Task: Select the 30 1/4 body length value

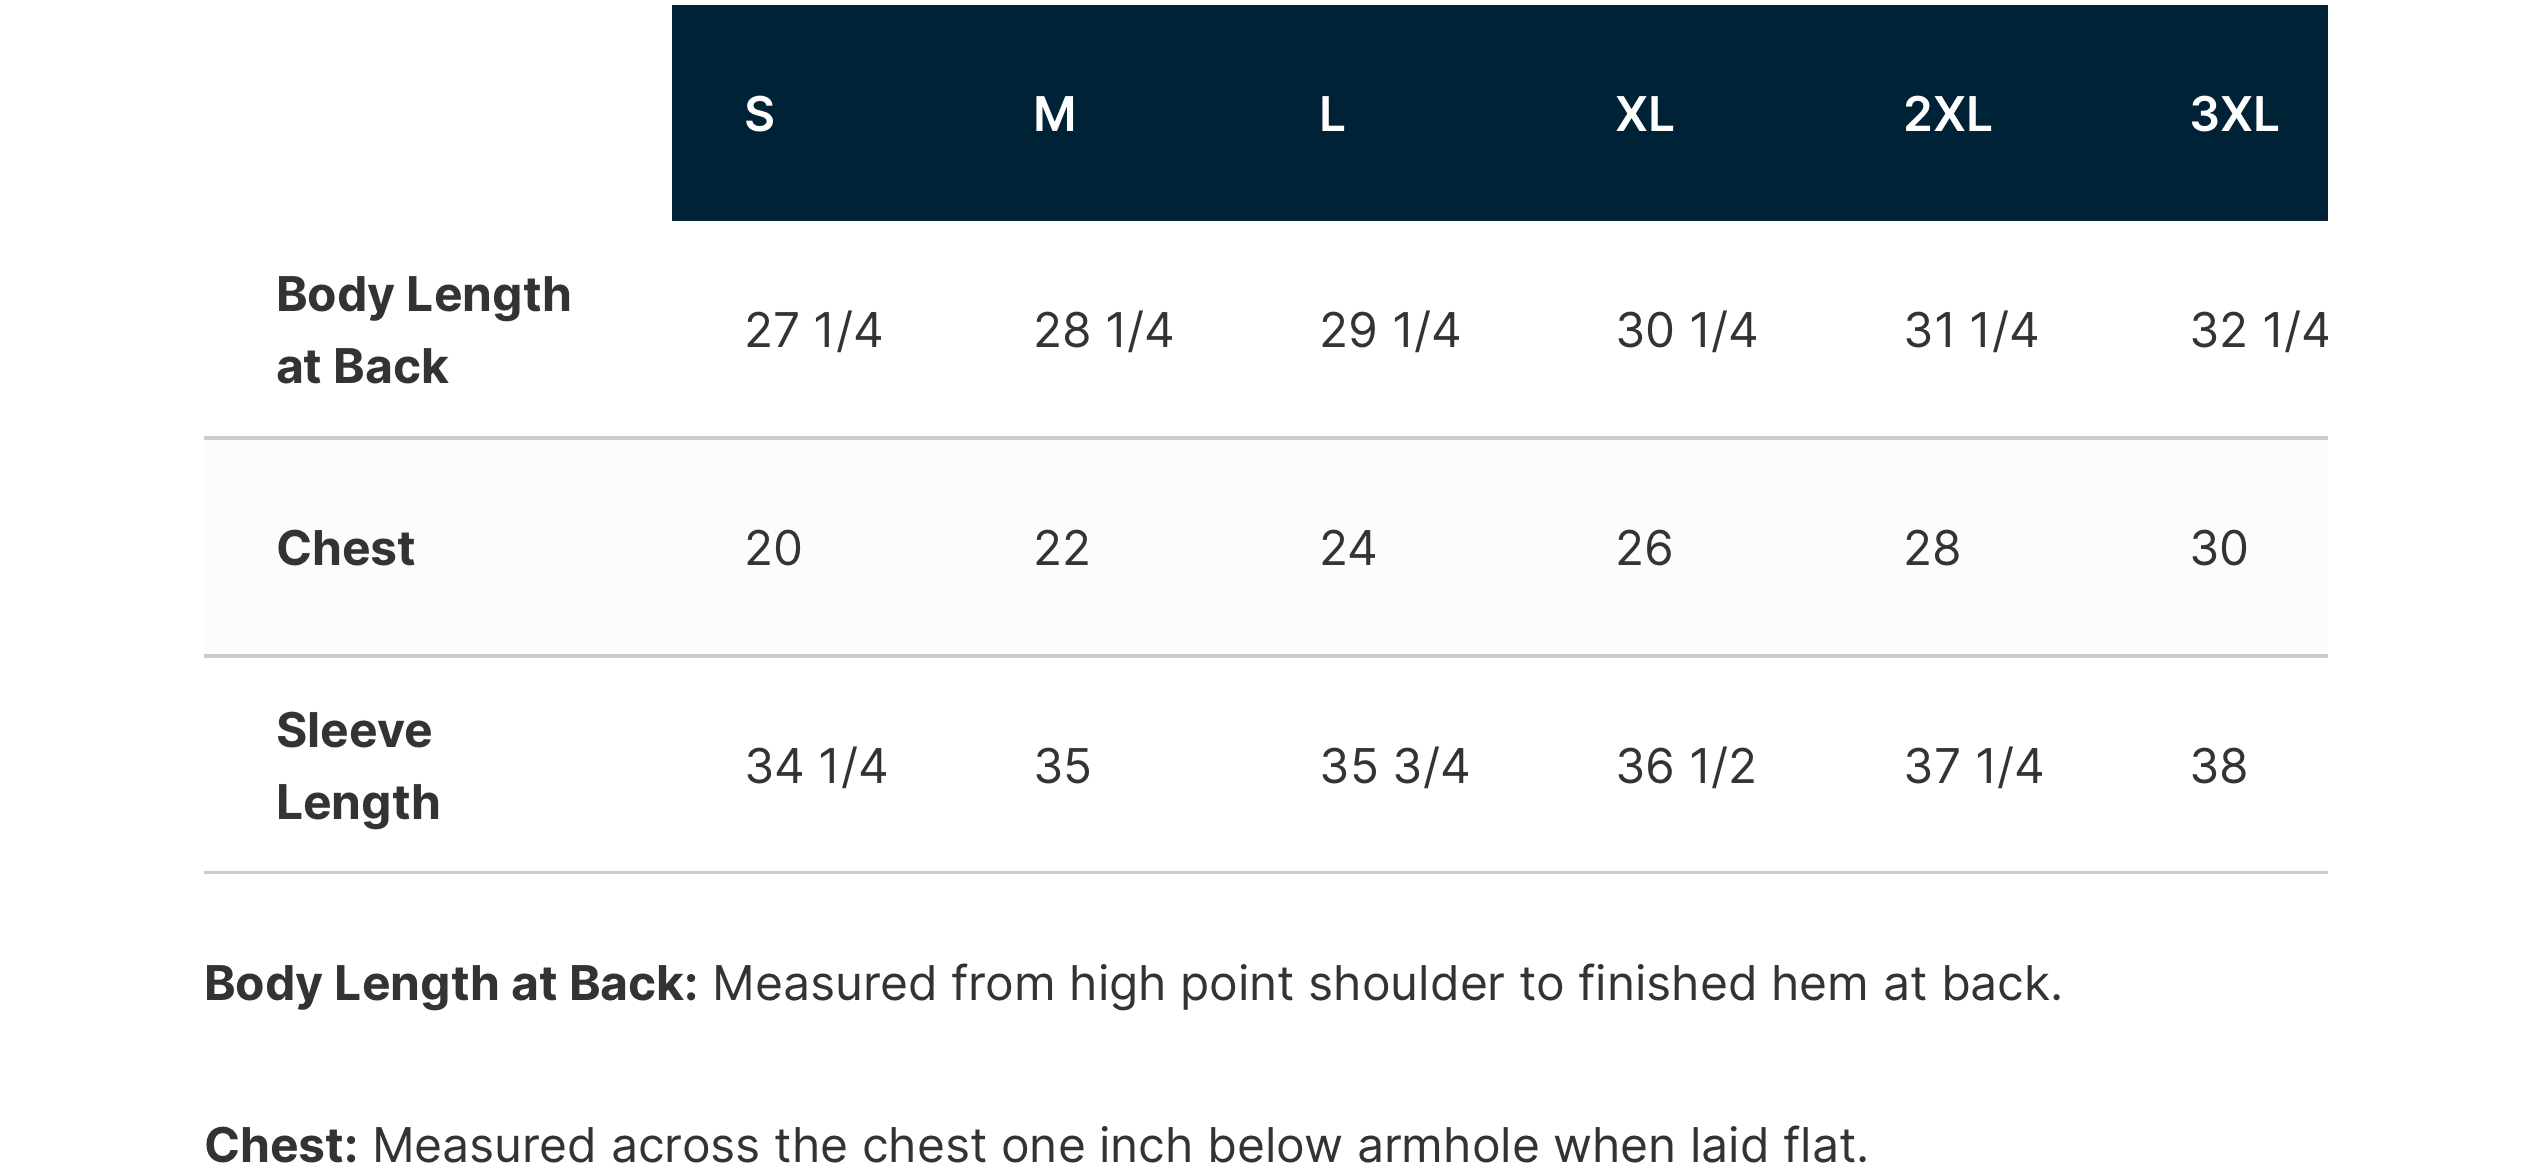Action: click(1686, 330)
